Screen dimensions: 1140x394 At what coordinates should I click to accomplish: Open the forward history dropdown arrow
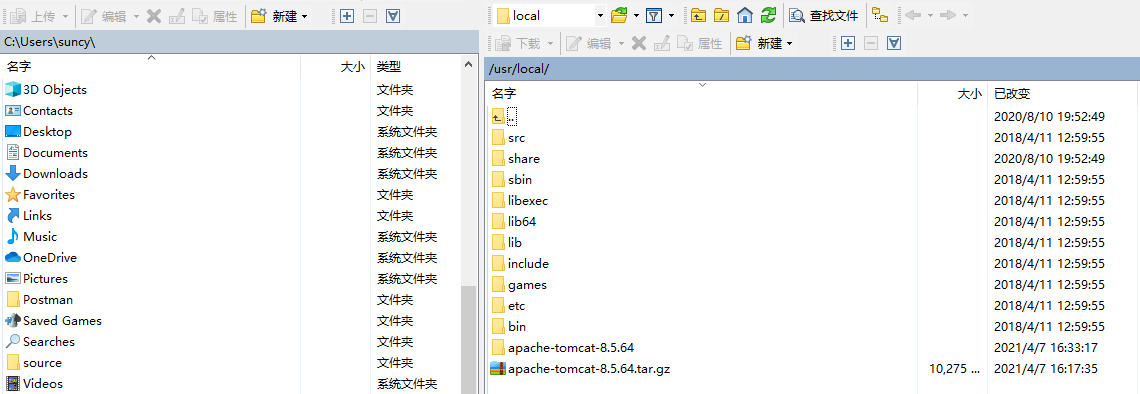[x=965, y=15]
